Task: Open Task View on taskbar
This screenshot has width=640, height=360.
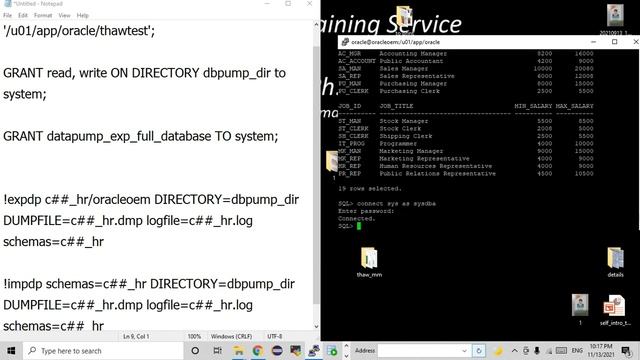Action: (x=218, y=351)
